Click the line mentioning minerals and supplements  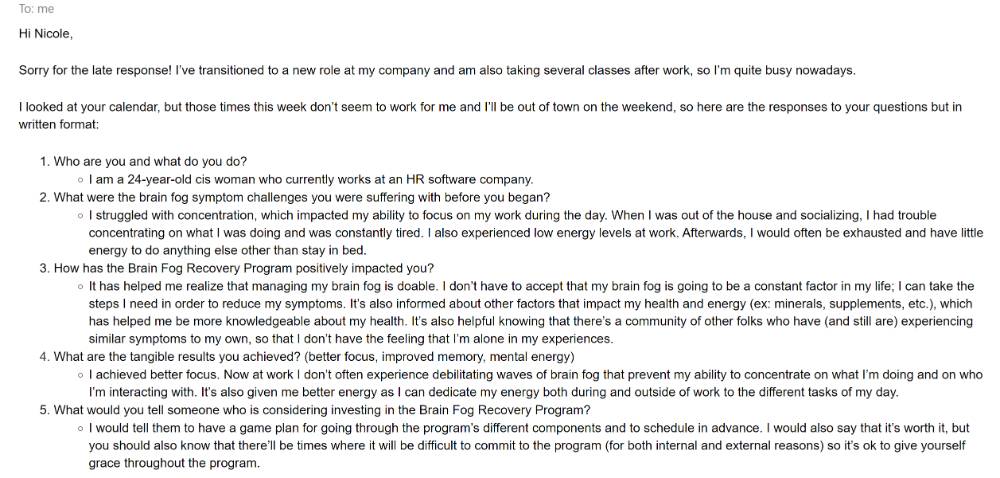tap(531, 305)
